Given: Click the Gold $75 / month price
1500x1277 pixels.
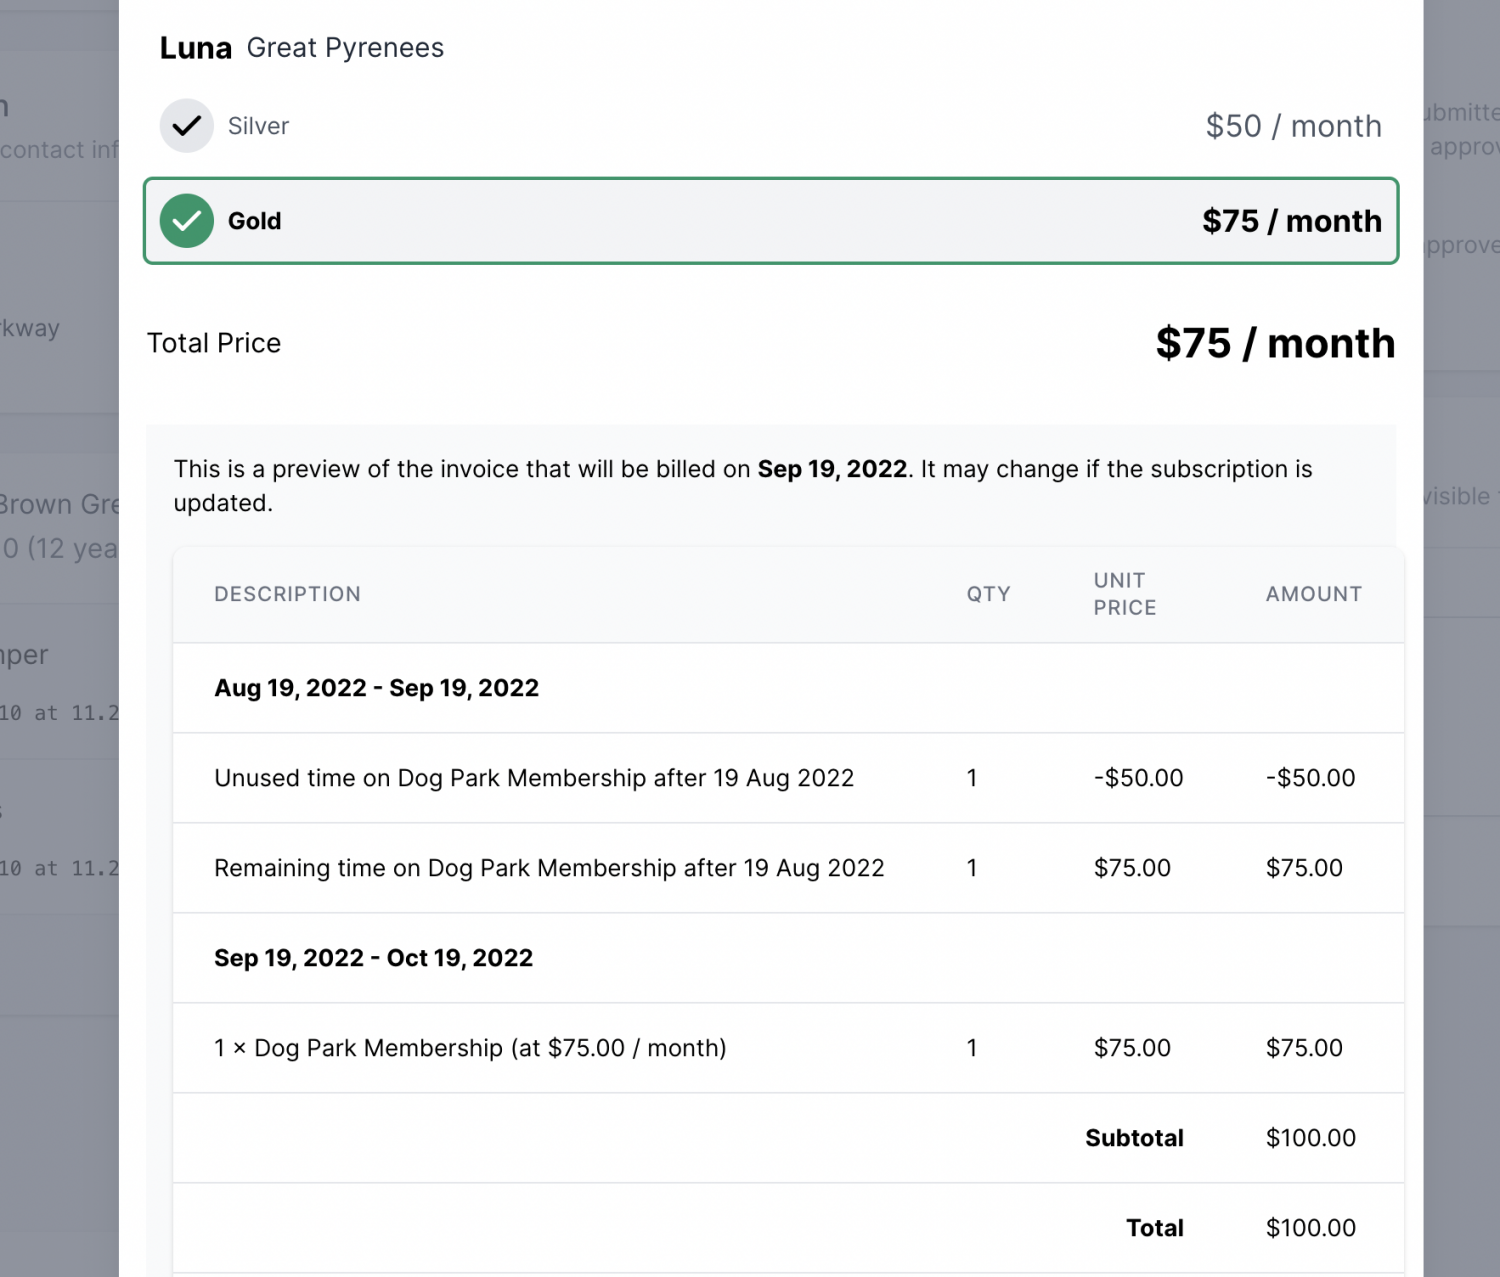Looking at the screenshot, I should tap(1291, 221).
